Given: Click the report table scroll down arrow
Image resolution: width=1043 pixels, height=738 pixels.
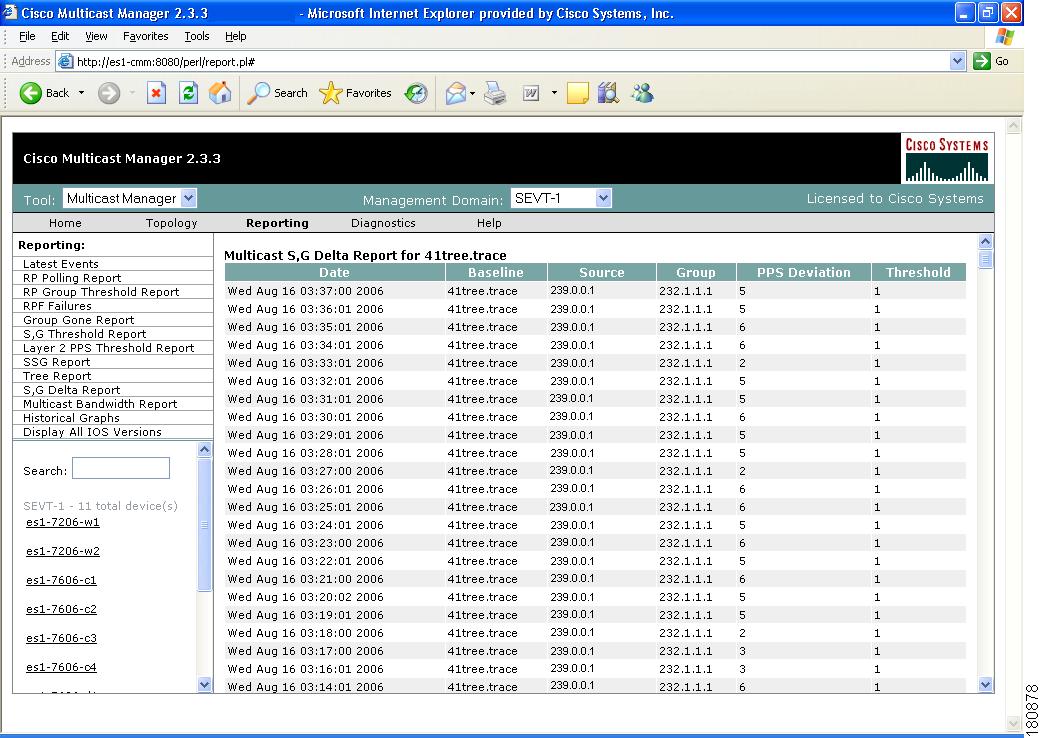Looking at the screenshot, I should click(986, 684).
